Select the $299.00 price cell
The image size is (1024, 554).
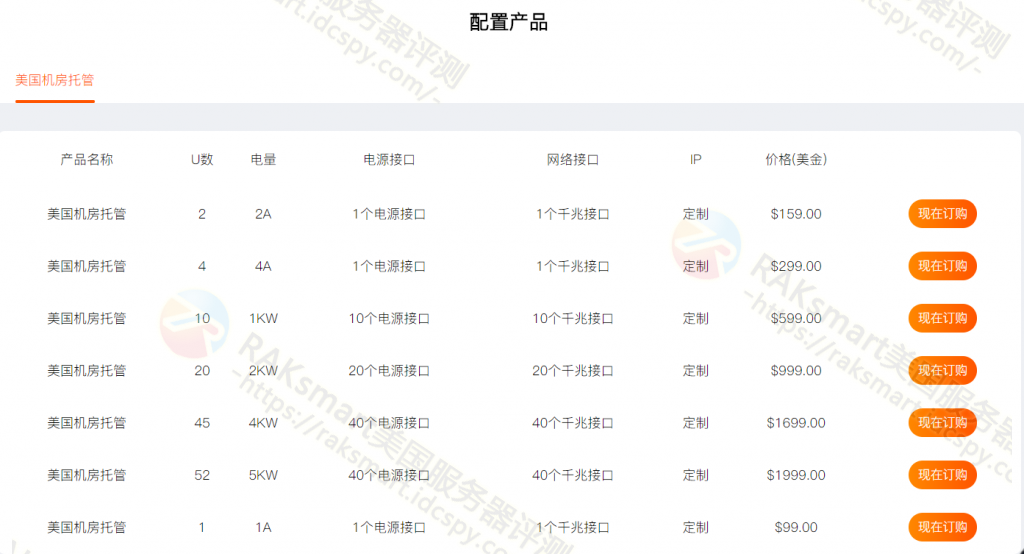tap(796, 266)
